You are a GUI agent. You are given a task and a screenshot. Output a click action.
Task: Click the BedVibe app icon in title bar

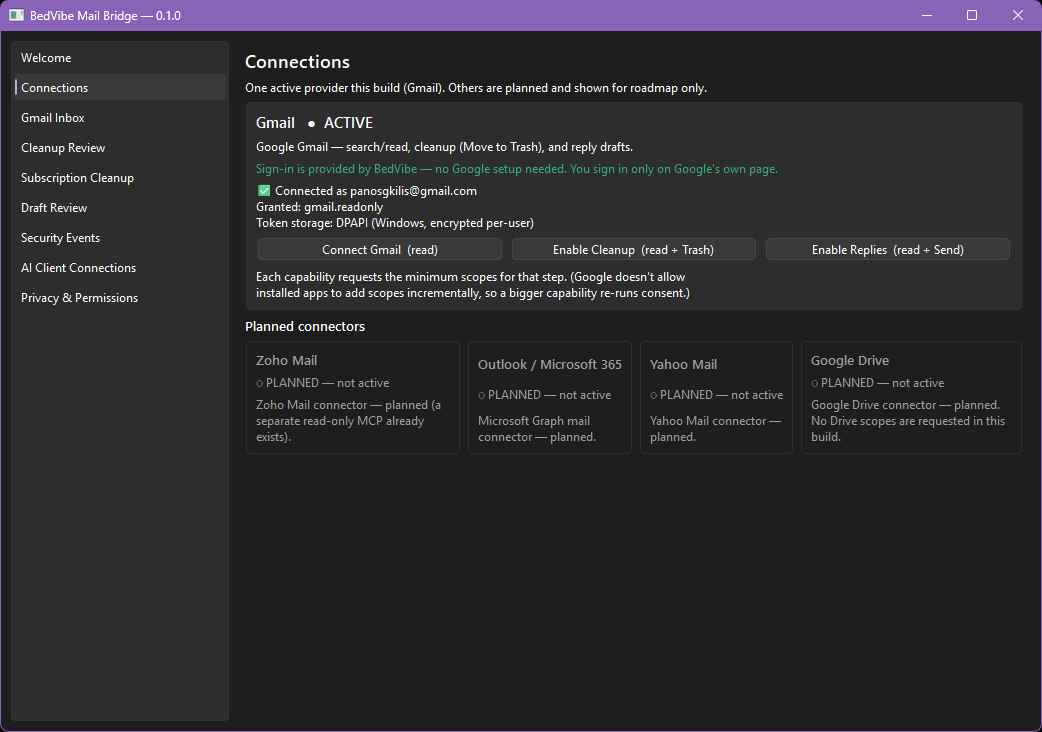(x=16, y=15)
